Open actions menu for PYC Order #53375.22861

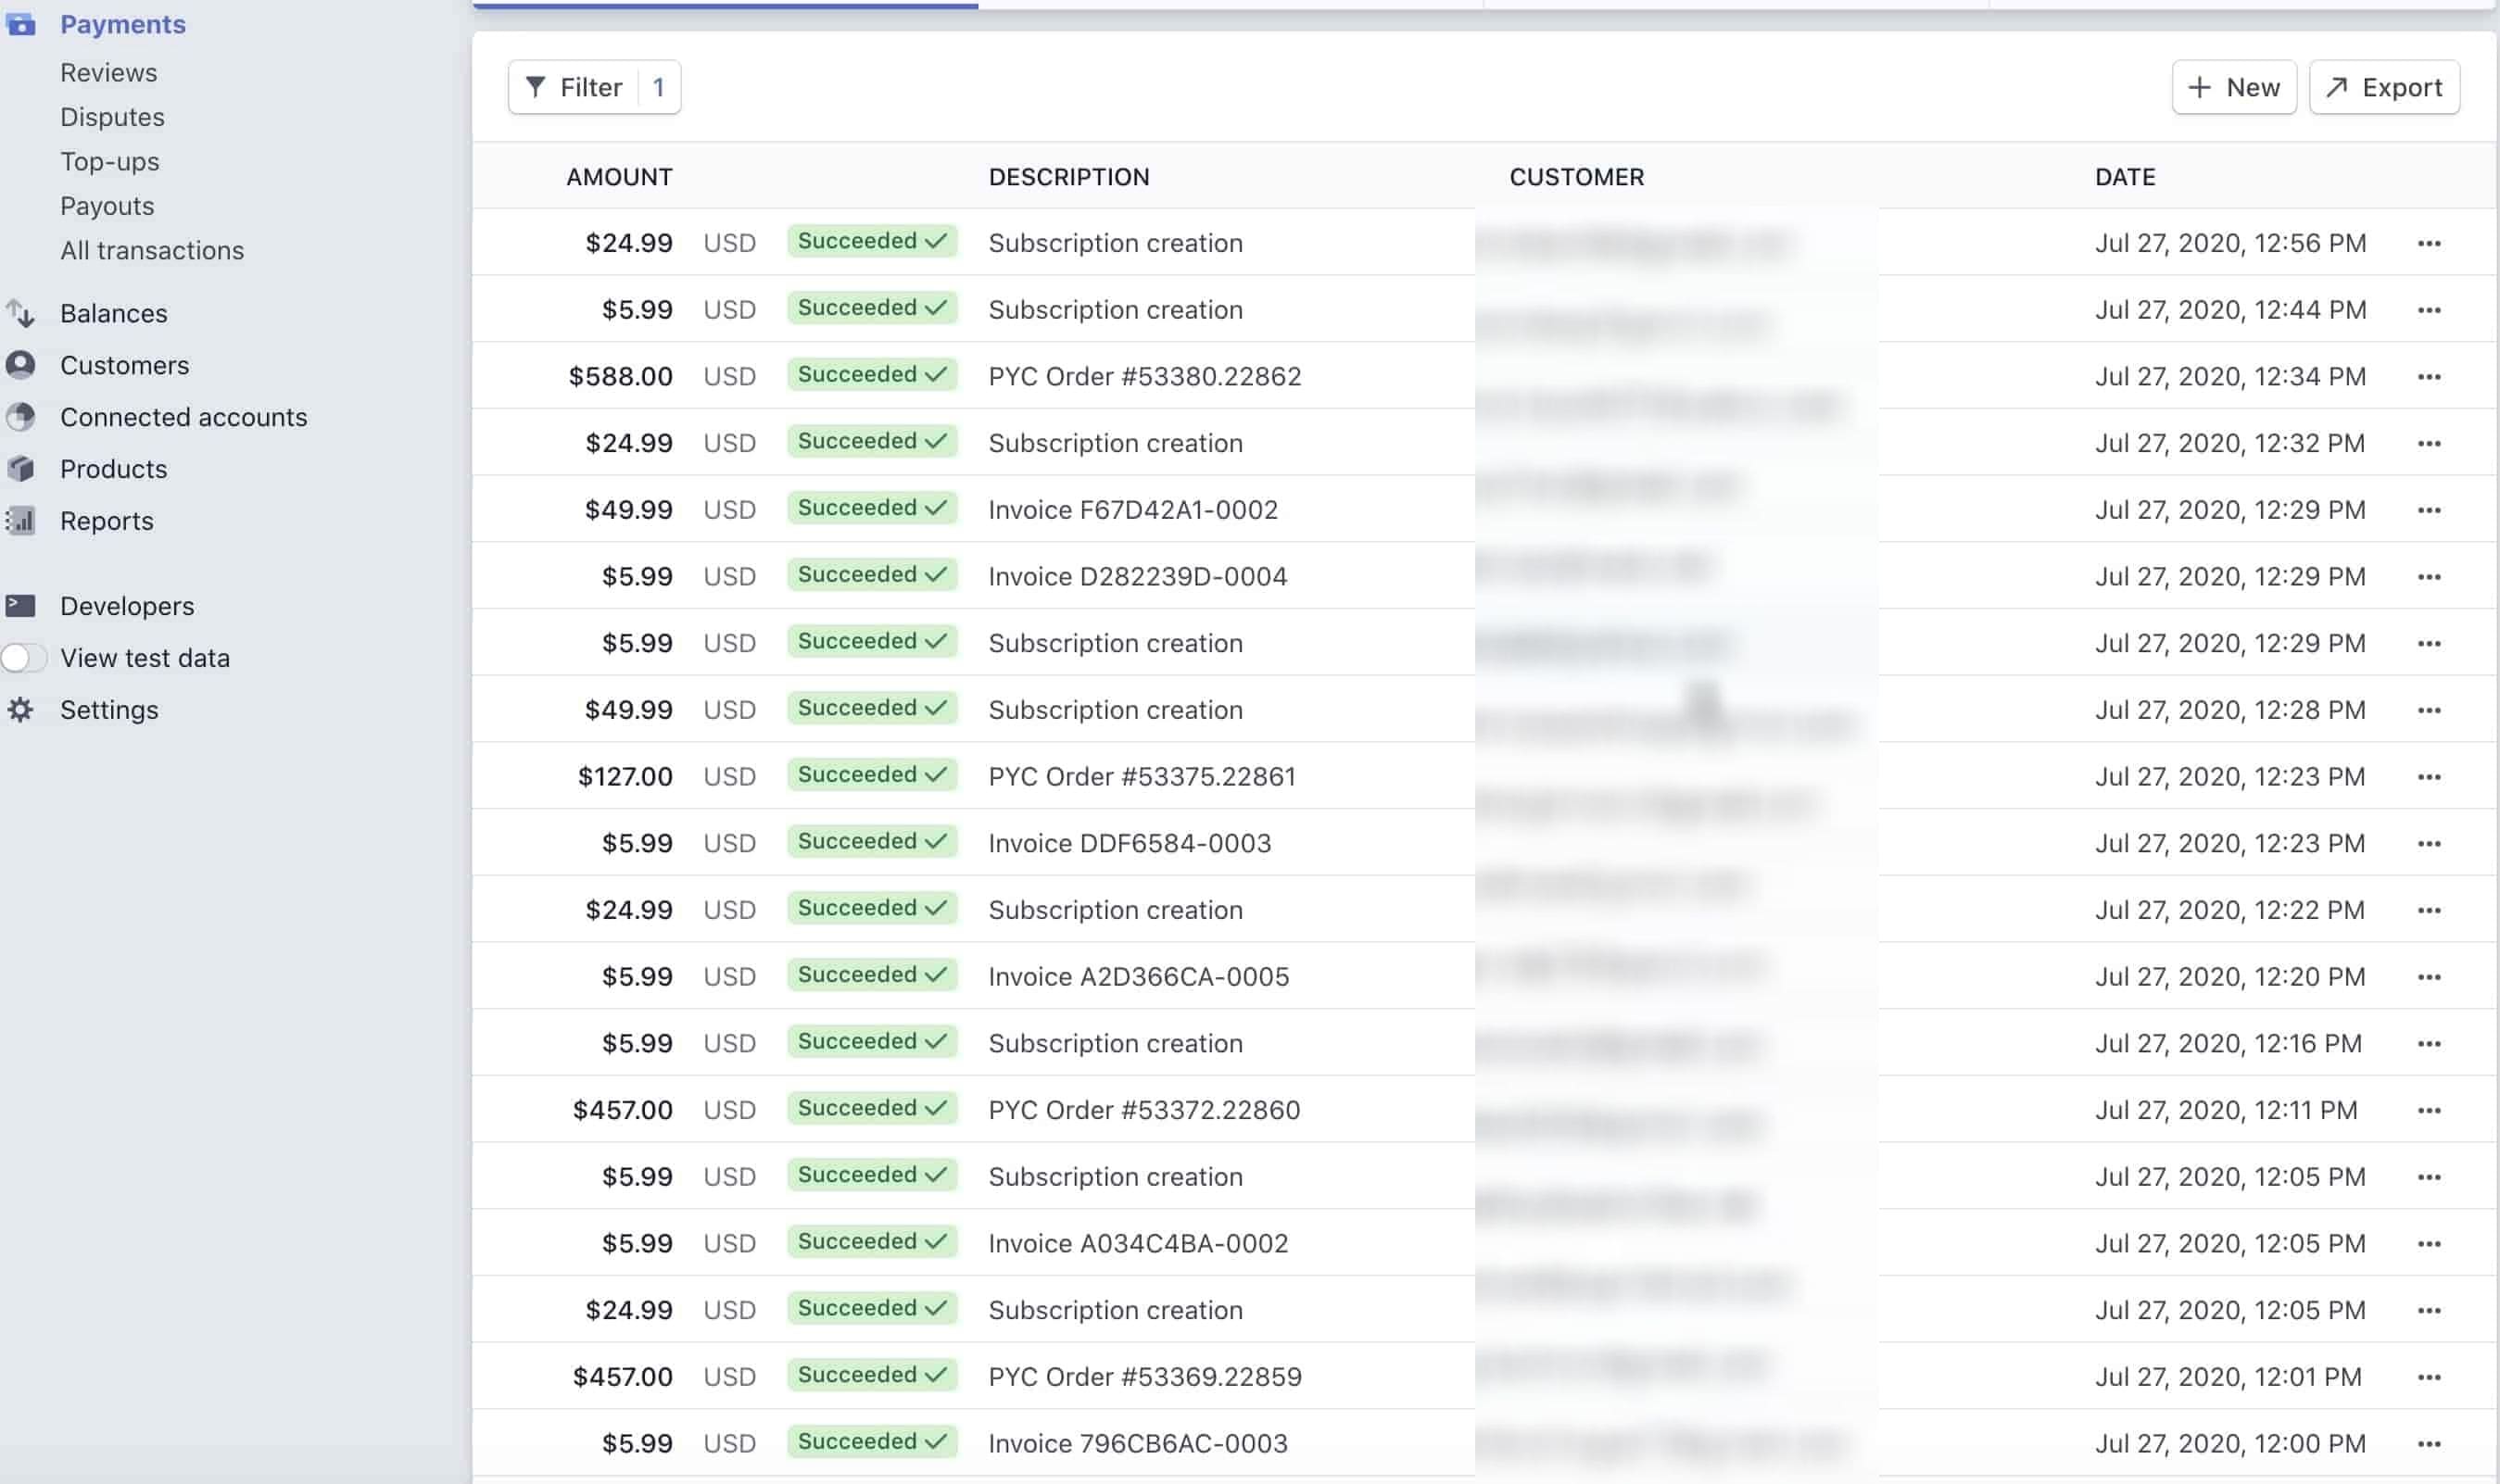2430,777
